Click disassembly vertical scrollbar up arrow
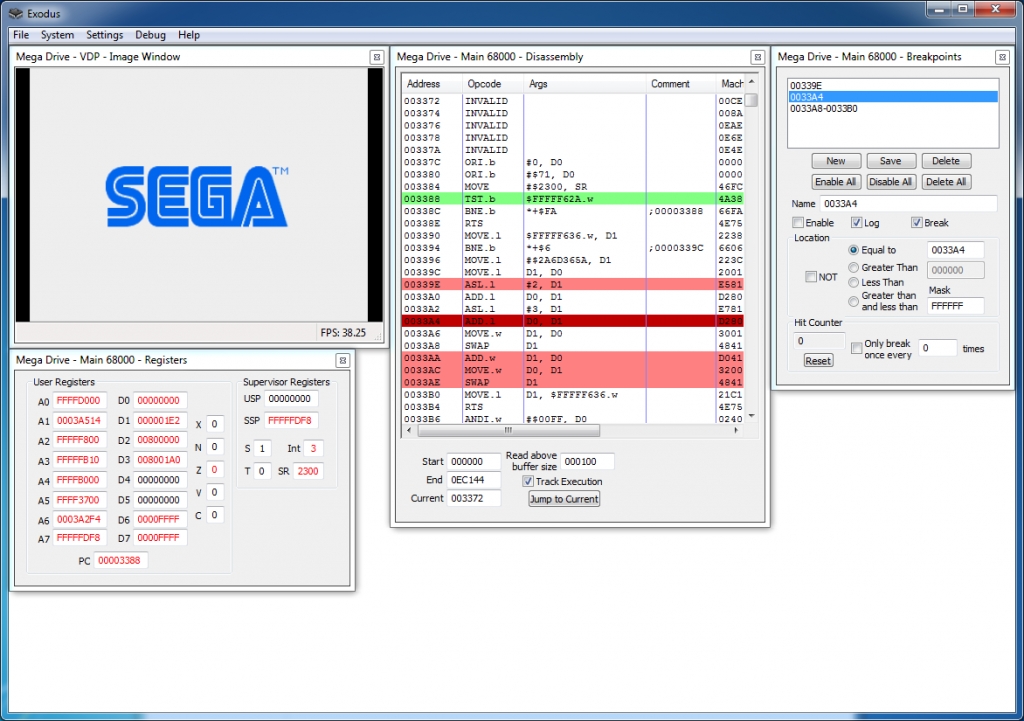Image resolution: width=1024 pixels, height=721 pixels. point(751,82)
